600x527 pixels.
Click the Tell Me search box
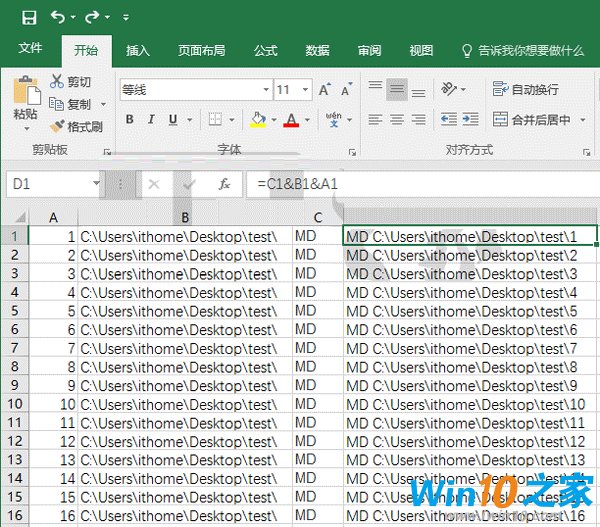(528, 50)
